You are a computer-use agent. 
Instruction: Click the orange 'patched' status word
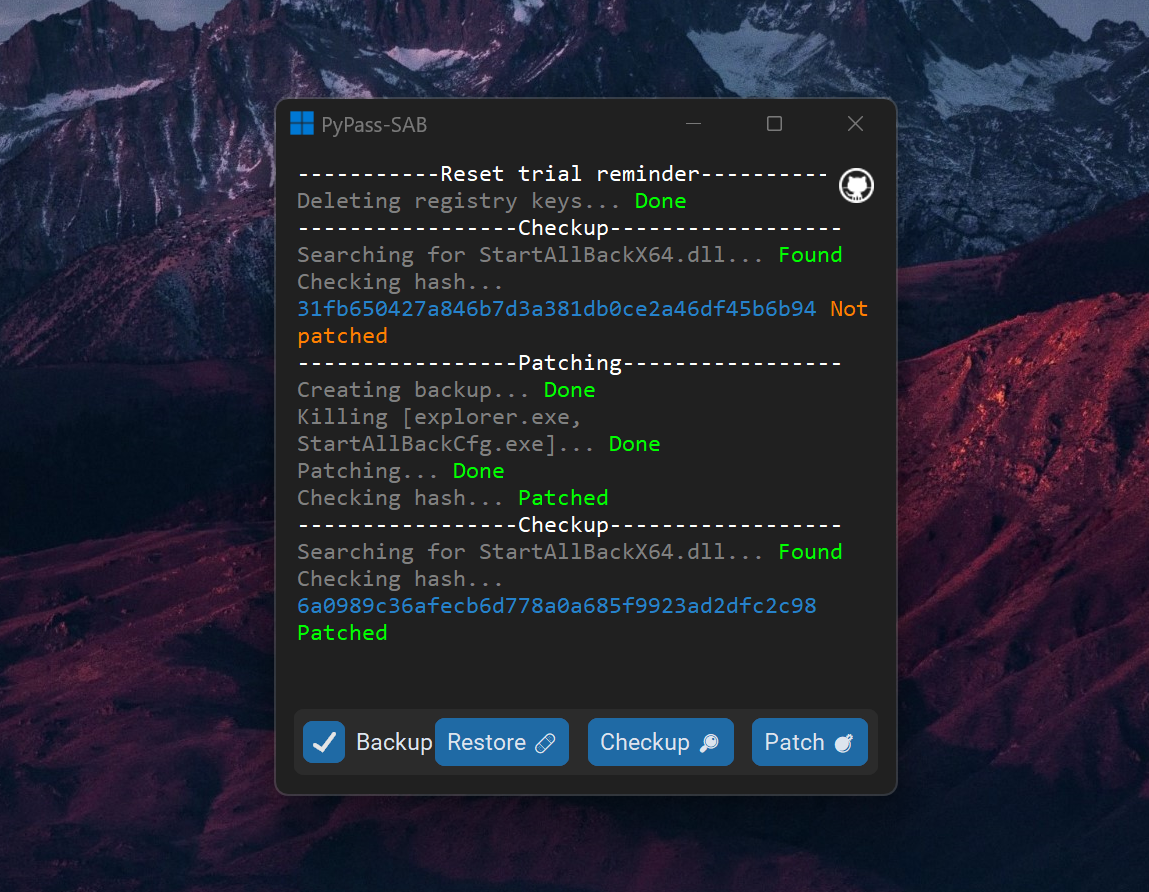342,336
